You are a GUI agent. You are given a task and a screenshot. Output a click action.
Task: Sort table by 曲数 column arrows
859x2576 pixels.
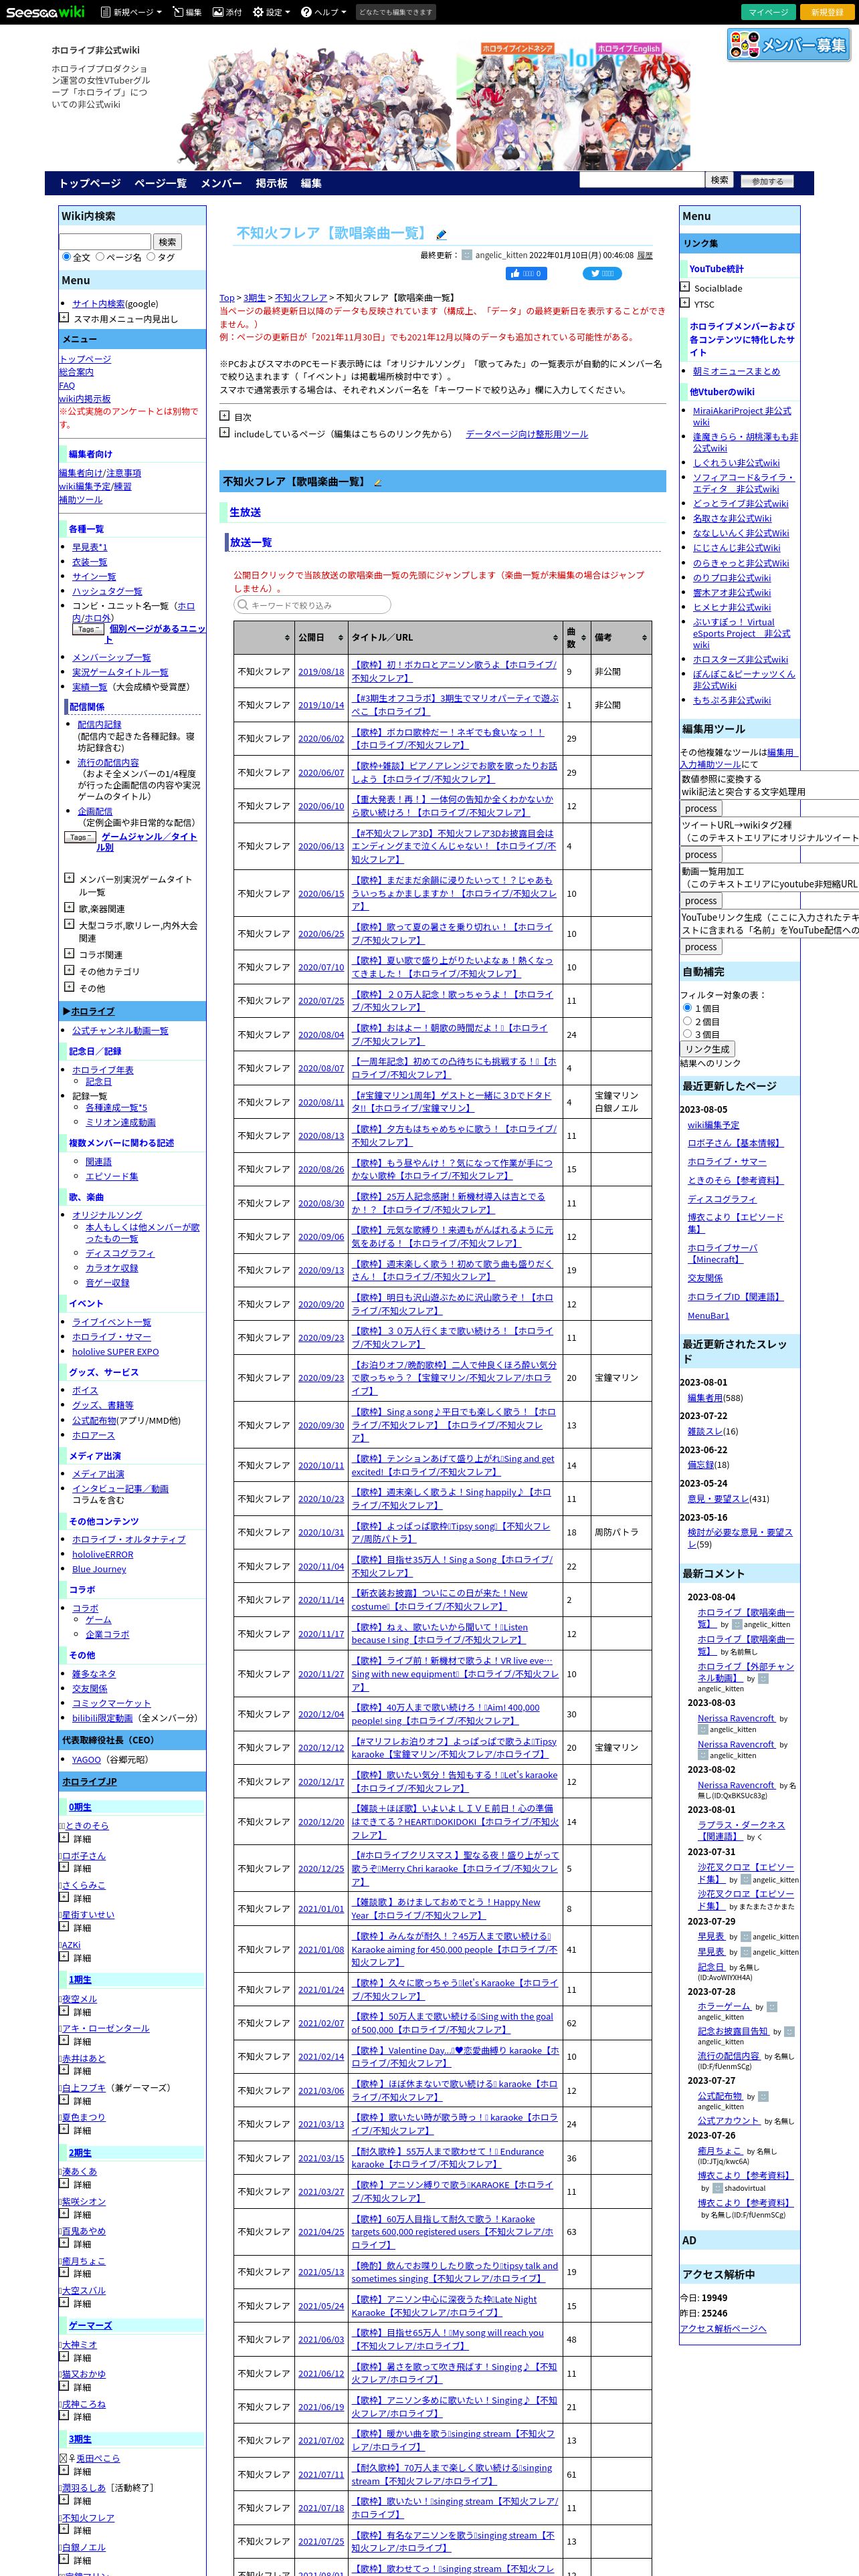583,637
